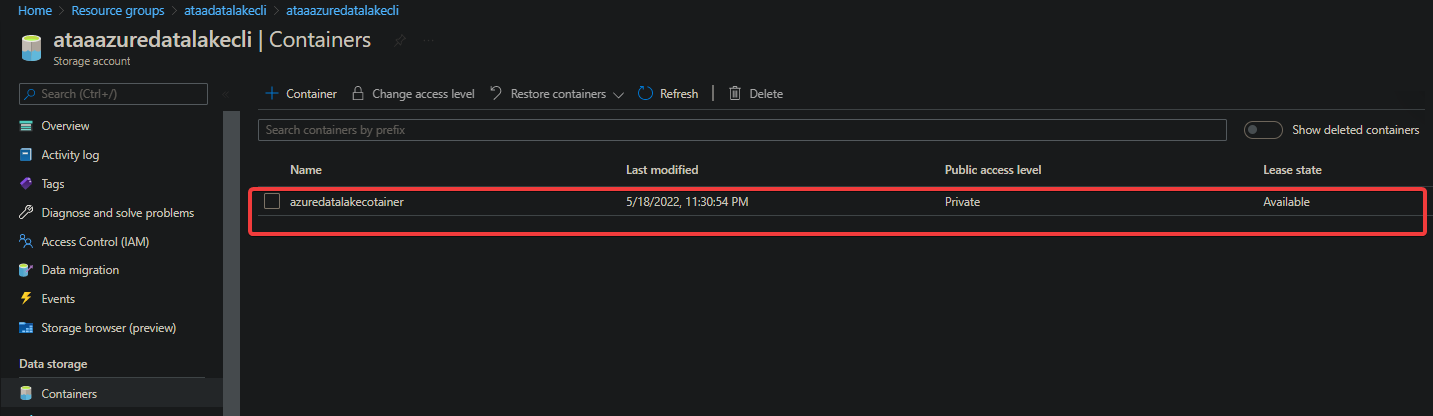Focus the sidebar Search (Ctrl+/) field
Viewport: 1433px width, 416px height.
113,94
